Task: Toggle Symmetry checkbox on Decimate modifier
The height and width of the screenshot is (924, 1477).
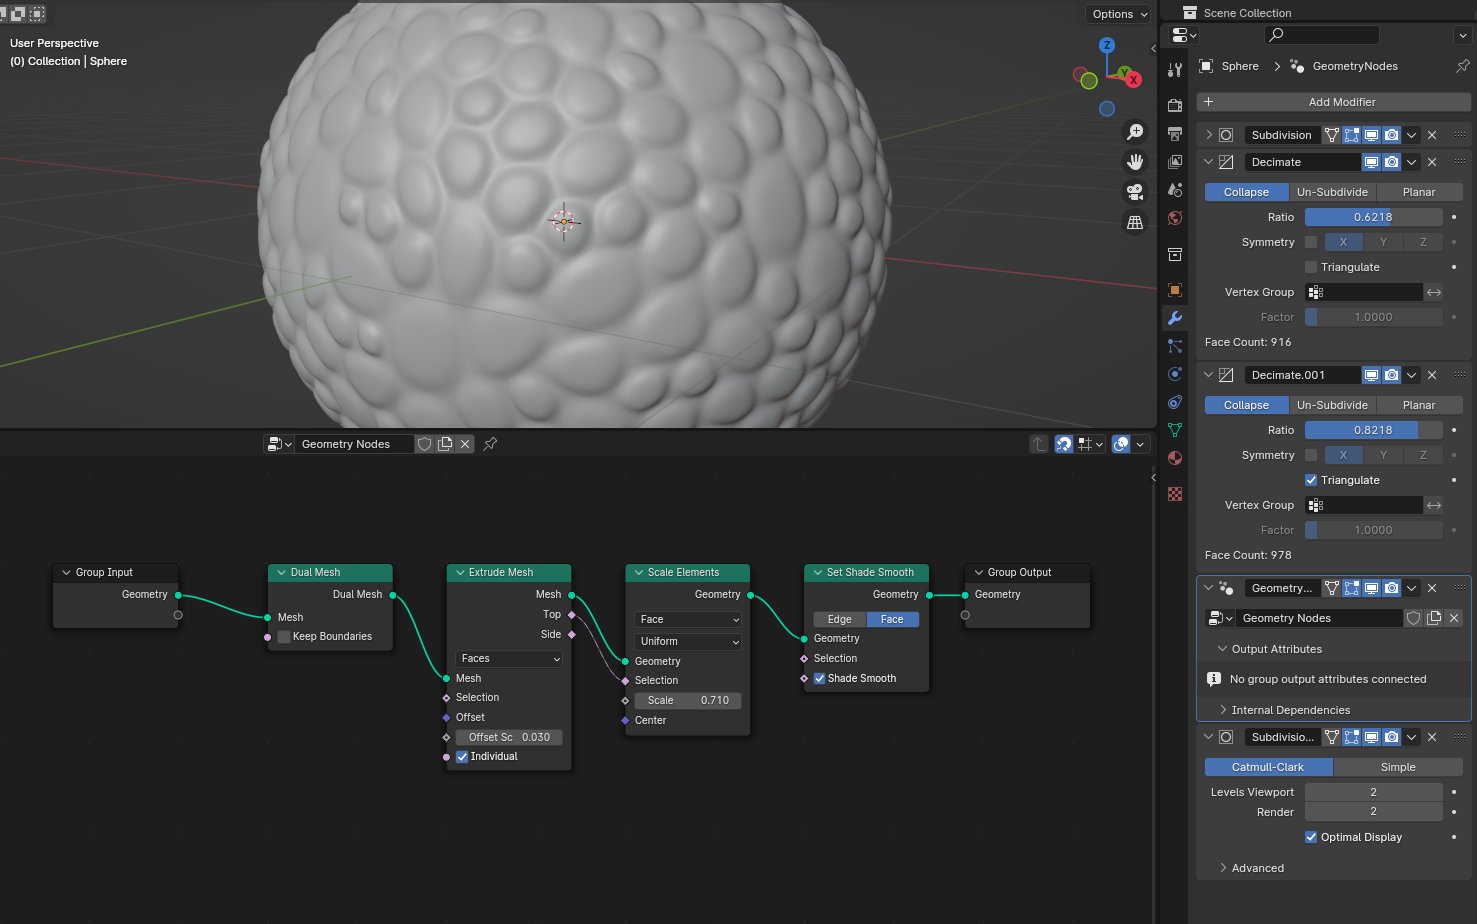Action: 1311,242
